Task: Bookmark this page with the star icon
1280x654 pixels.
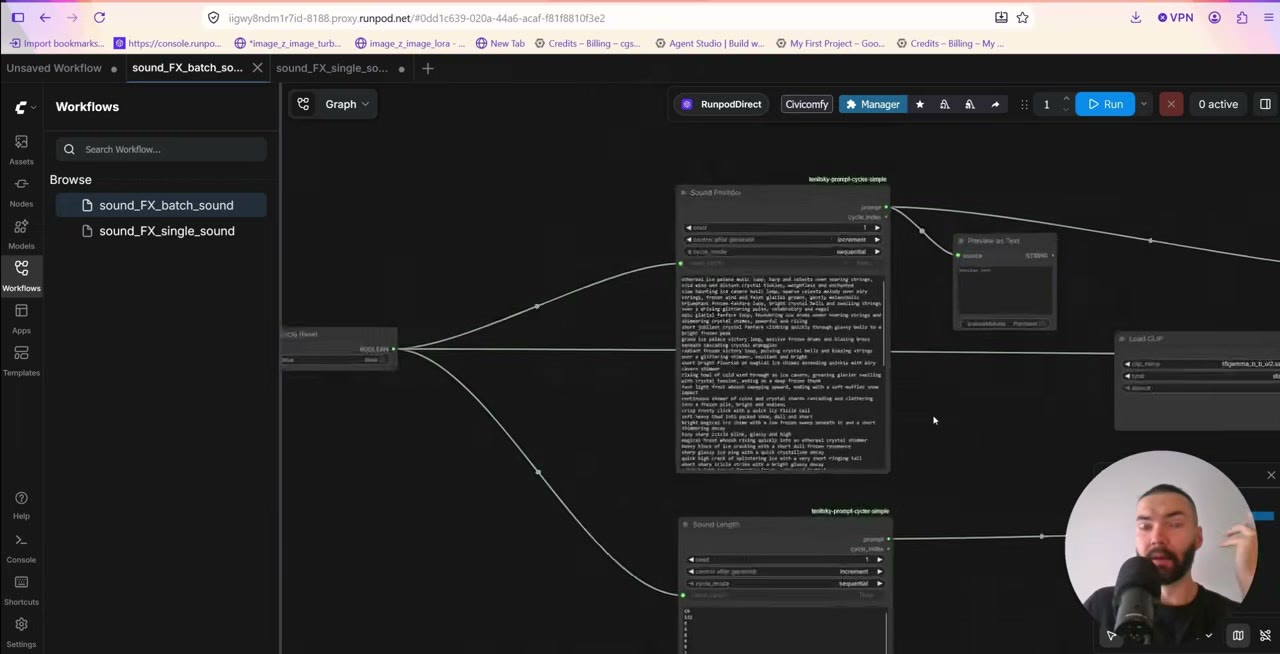Action: (1023, 18)
